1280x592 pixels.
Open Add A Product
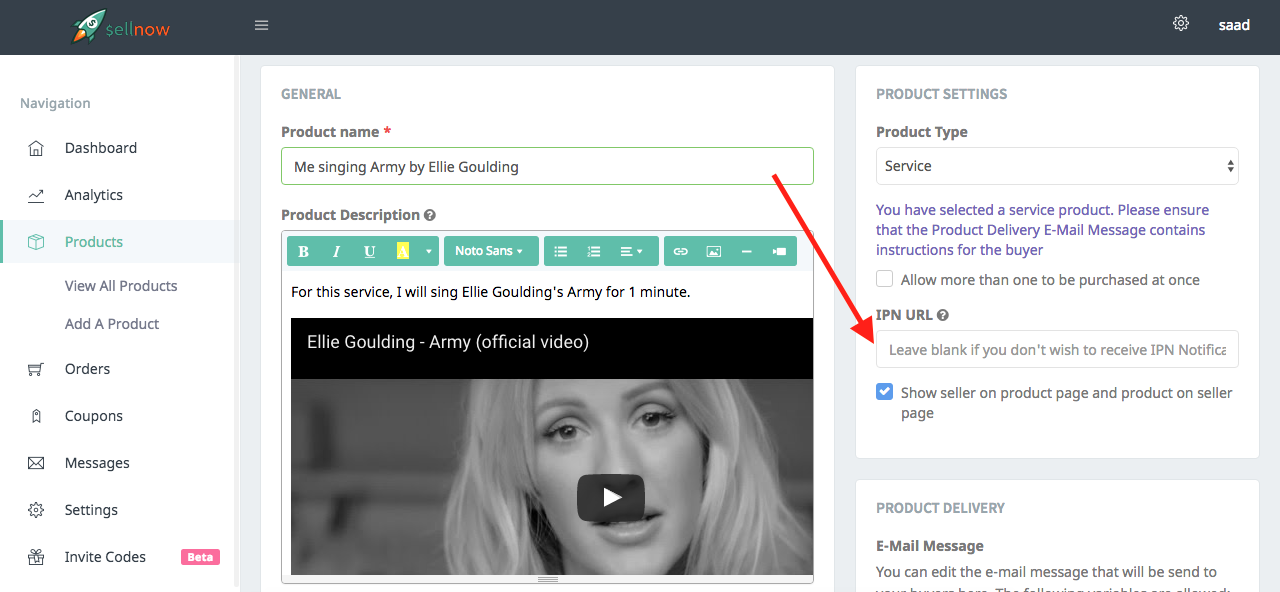pyautogui.click(x=112, y=324)
